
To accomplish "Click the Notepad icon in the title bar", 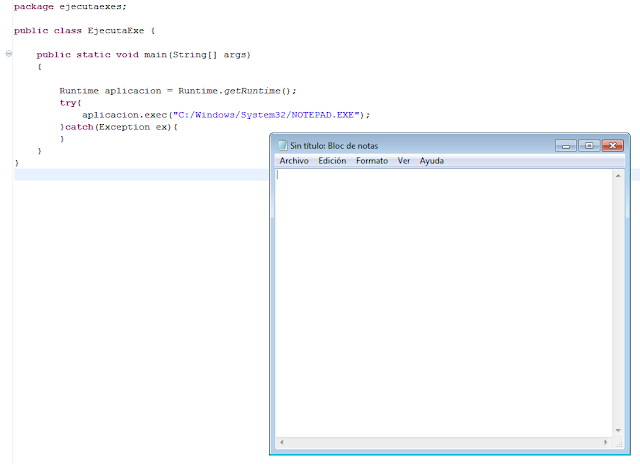I will (x=282, y=145).
